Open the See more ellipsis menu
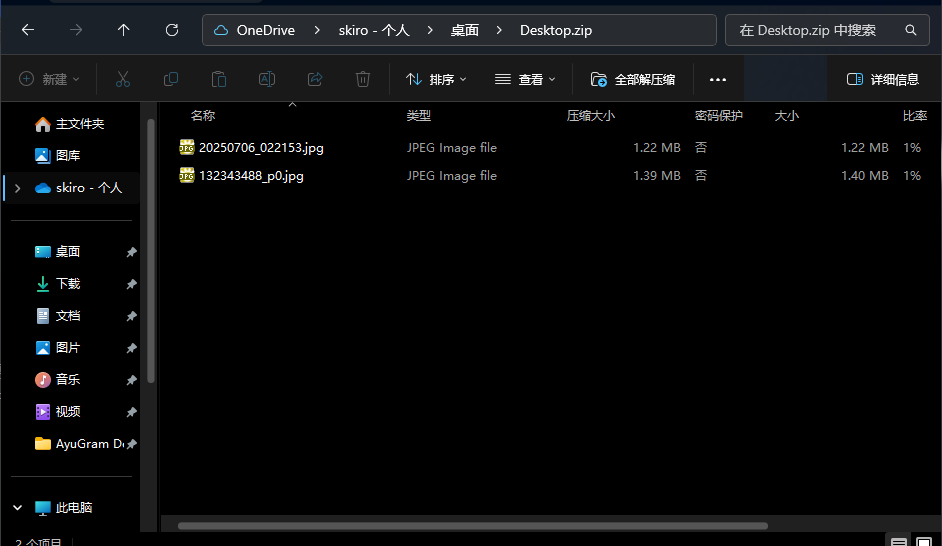This screenshot has width=942, height=546. [x=717, y=79]
